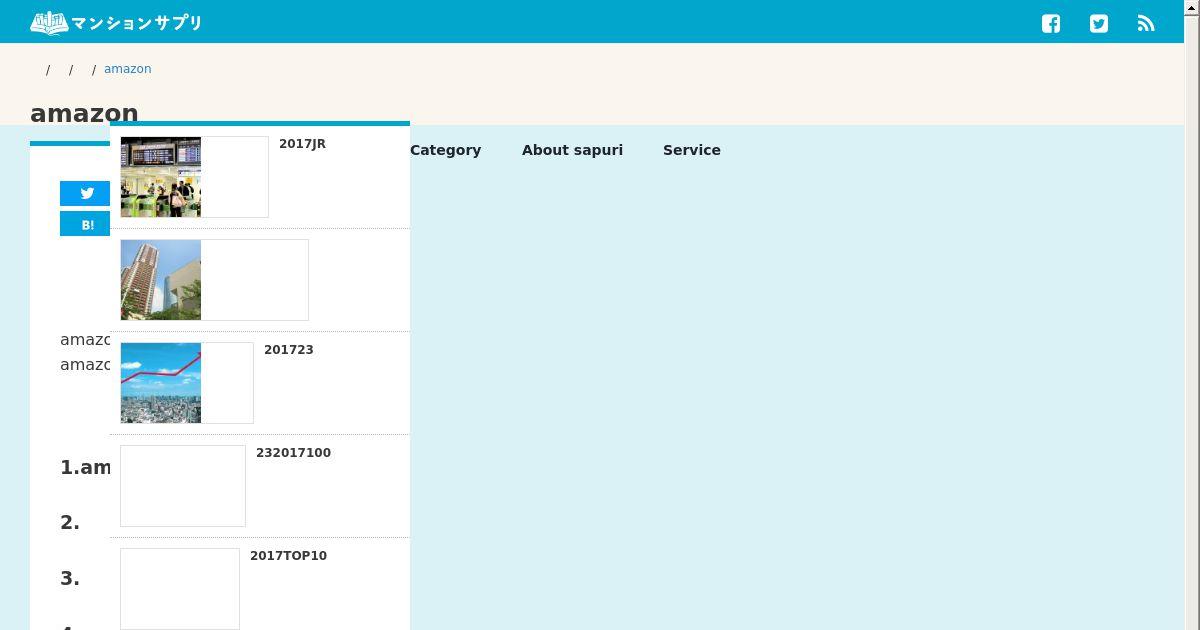
Task: Click the blank thumbnail beside 2017TOP10
Action: pyautogui.click(x=180, y=589)
